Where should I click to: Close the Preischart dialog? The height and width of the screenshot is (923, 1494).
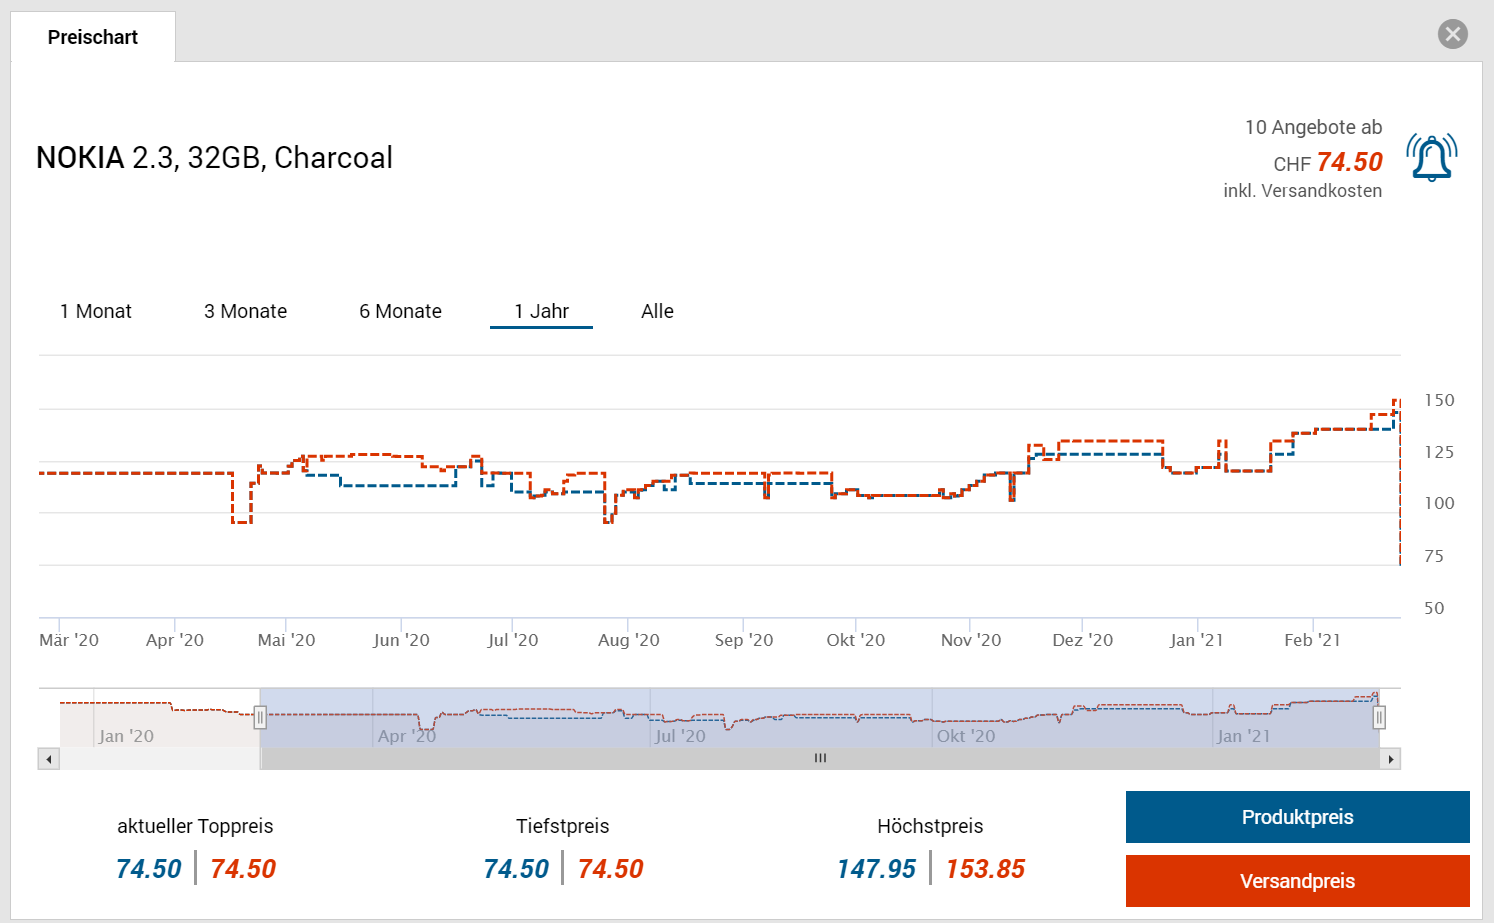pyautogui.click(x=1452, y=34)
